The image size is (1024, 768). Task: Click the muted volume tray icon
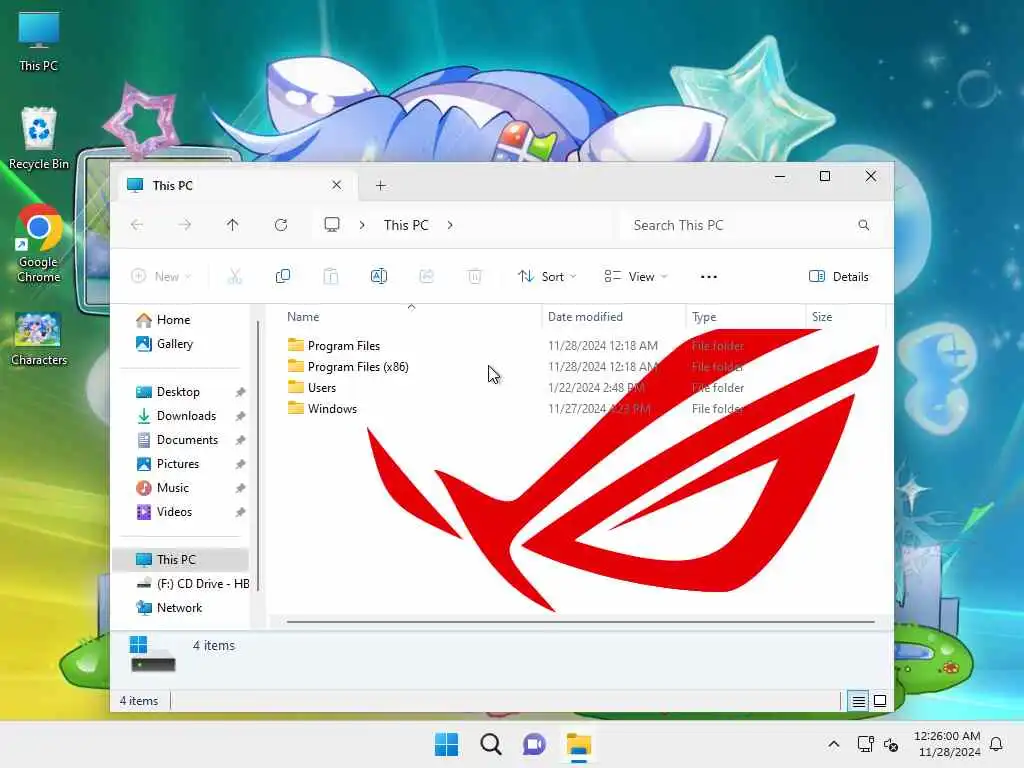pyautogui.click(x=891, y=744)
